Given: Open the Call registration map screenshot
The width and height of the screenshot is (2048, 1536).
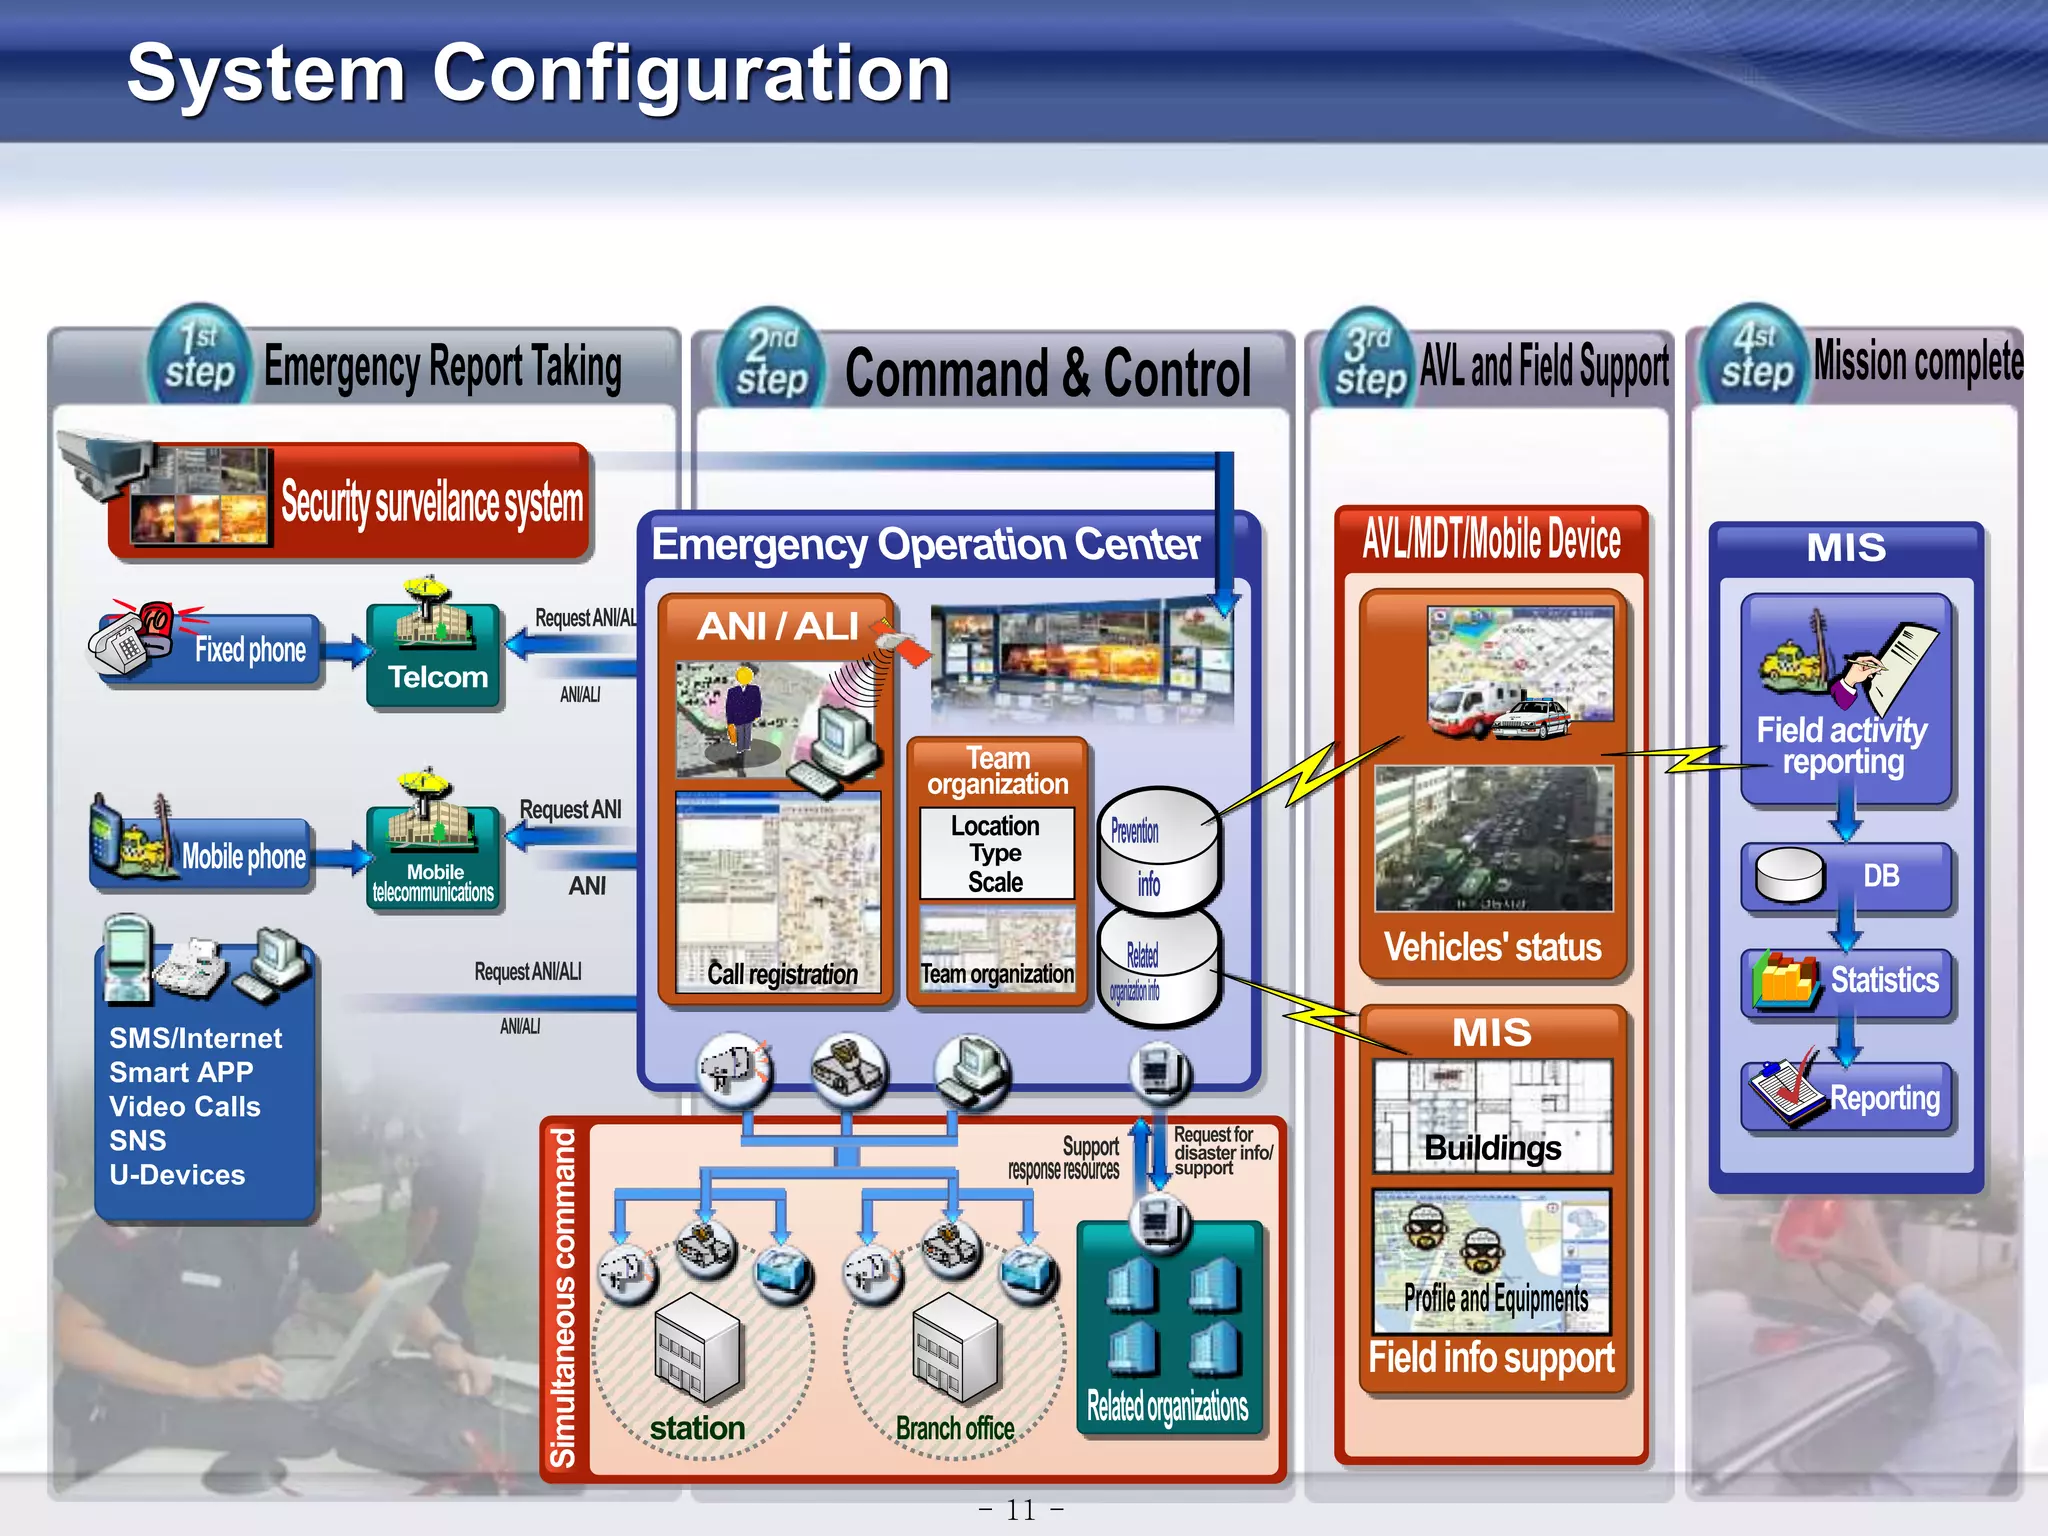Looking at the screenshot, I should pos(778,890).
